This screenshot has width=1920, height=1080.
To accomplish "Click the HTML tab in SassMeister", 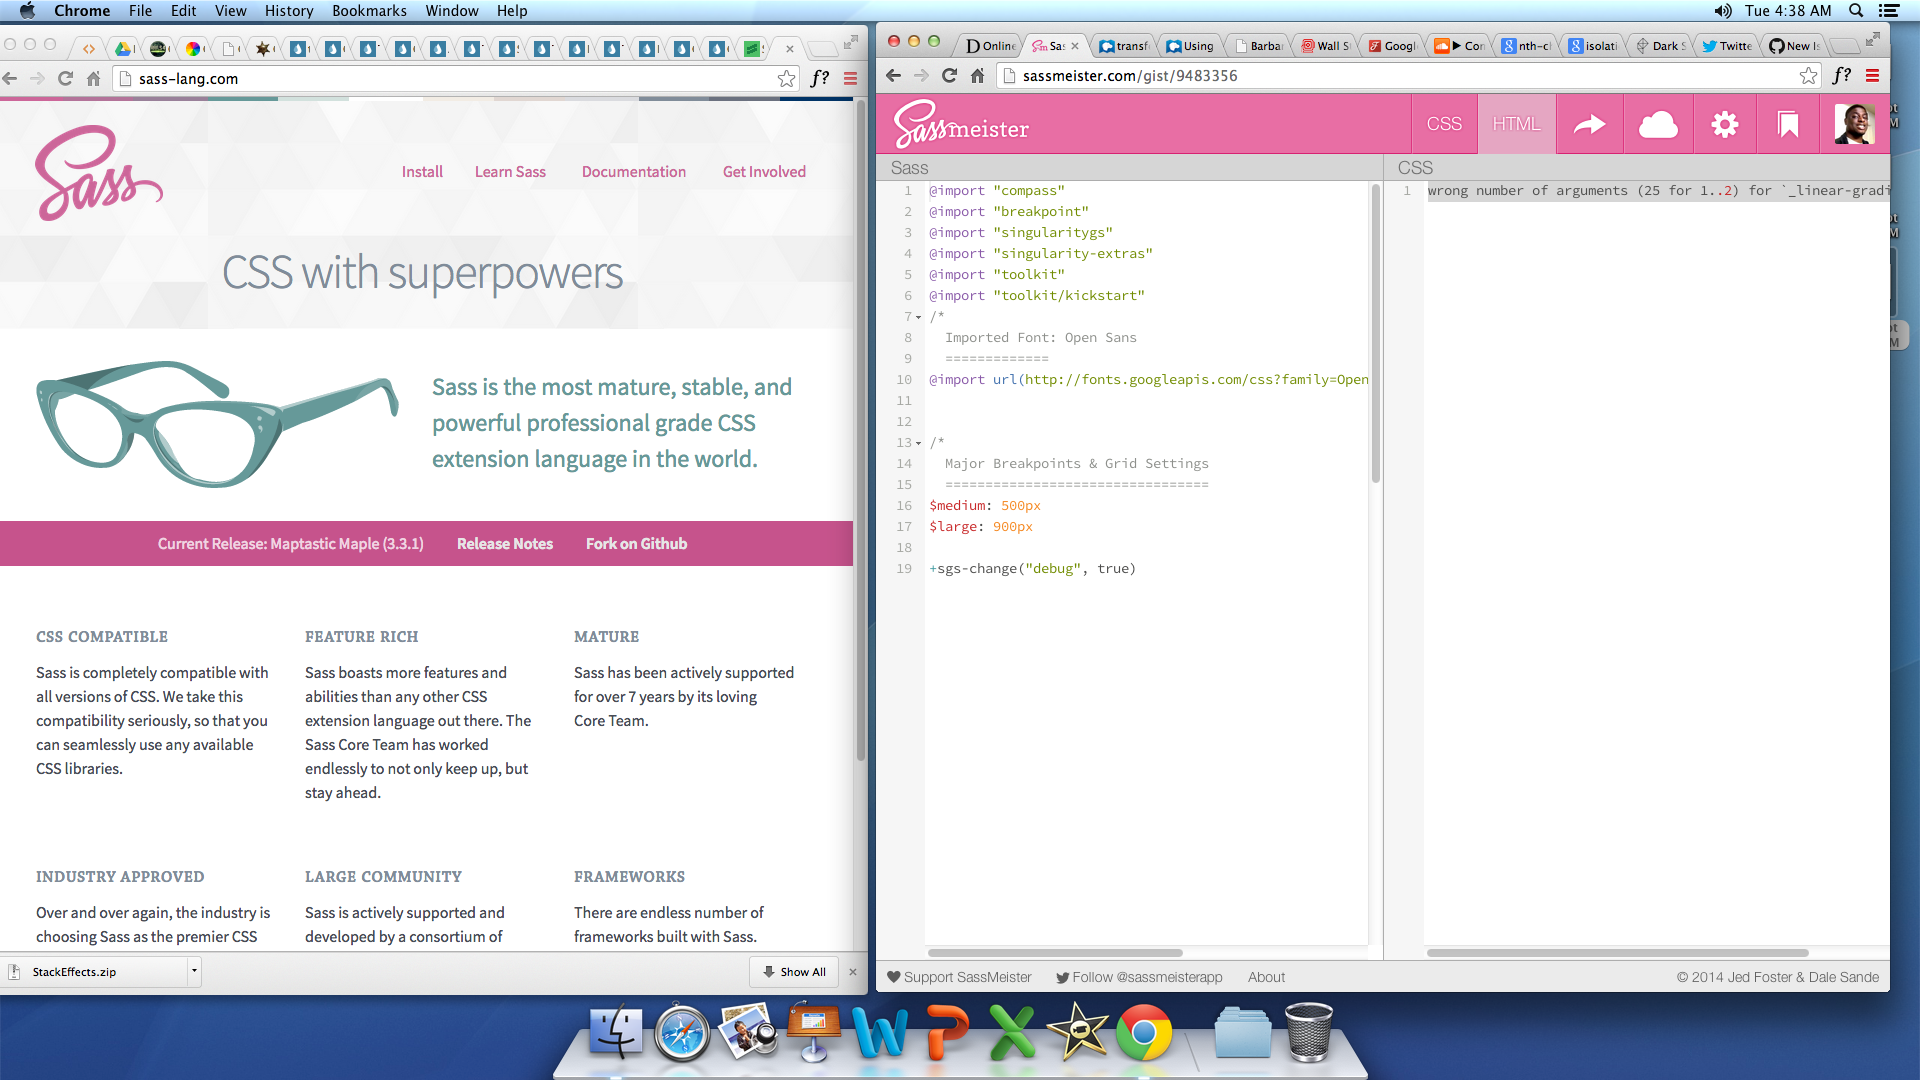I will pyautogui.click(x=1515, y=124).
